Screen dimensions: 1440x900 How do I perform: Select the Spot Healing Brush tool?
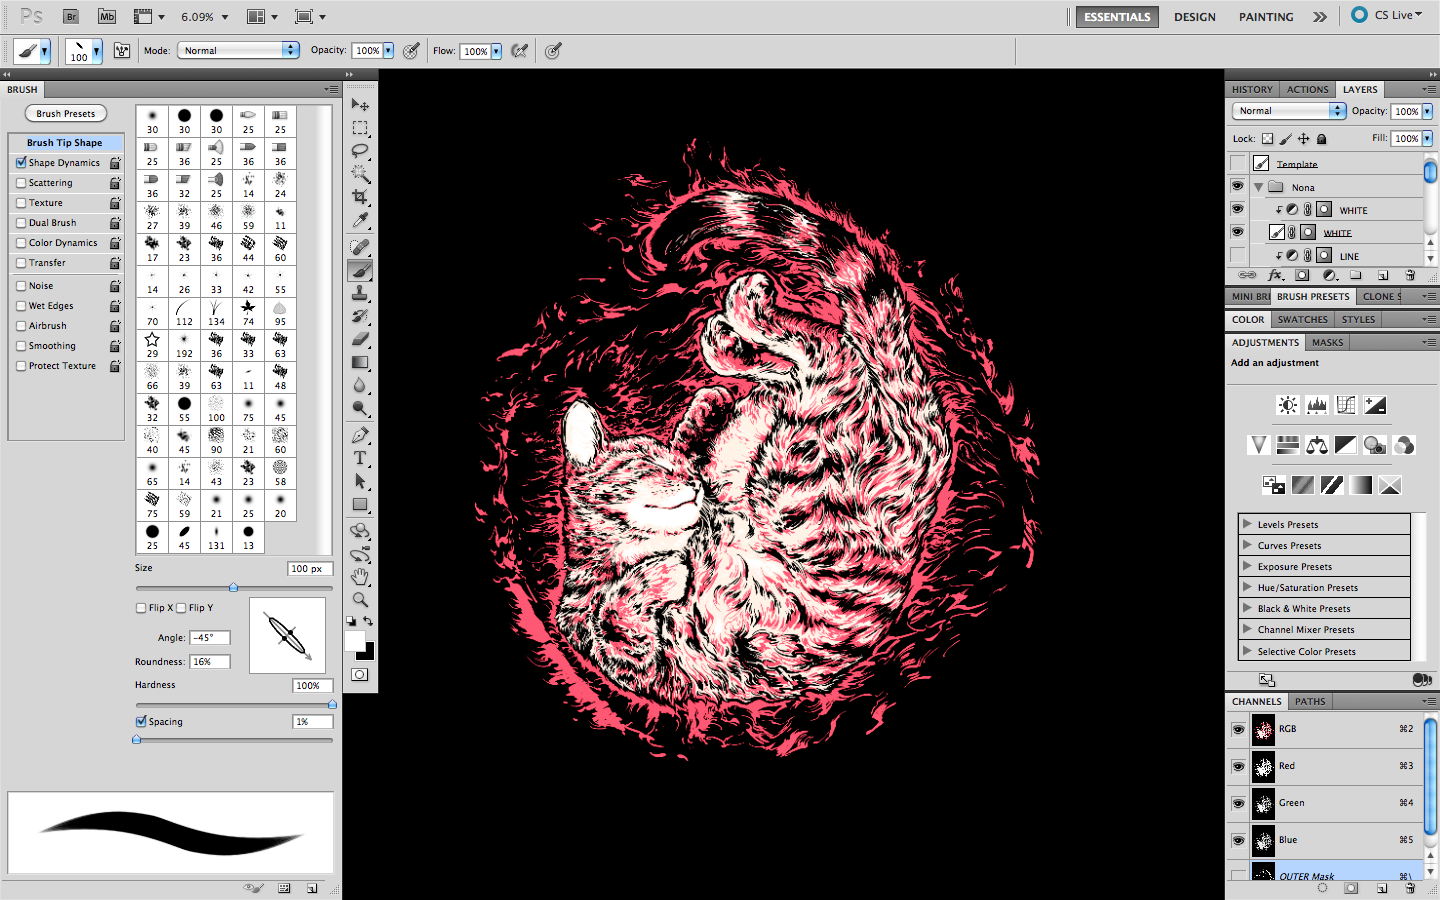point(360,247)
